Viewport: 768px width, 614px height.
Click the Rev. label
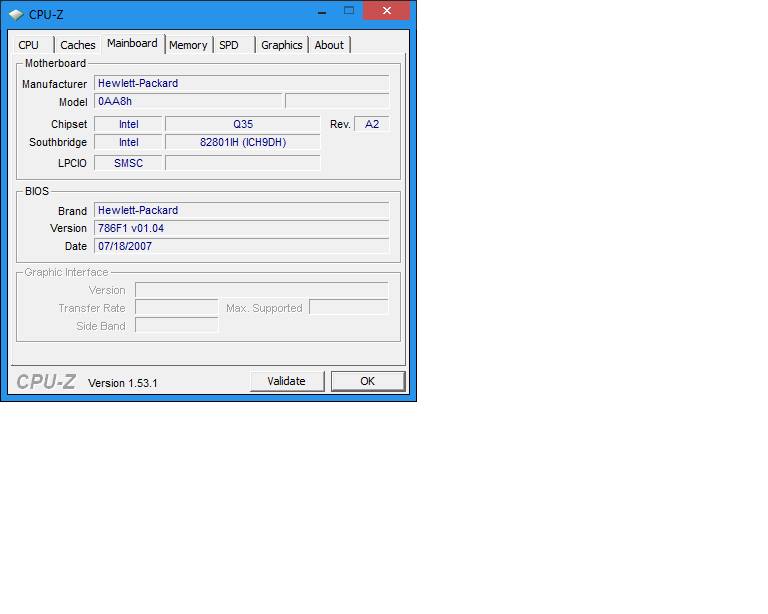(x=340, y=124)
